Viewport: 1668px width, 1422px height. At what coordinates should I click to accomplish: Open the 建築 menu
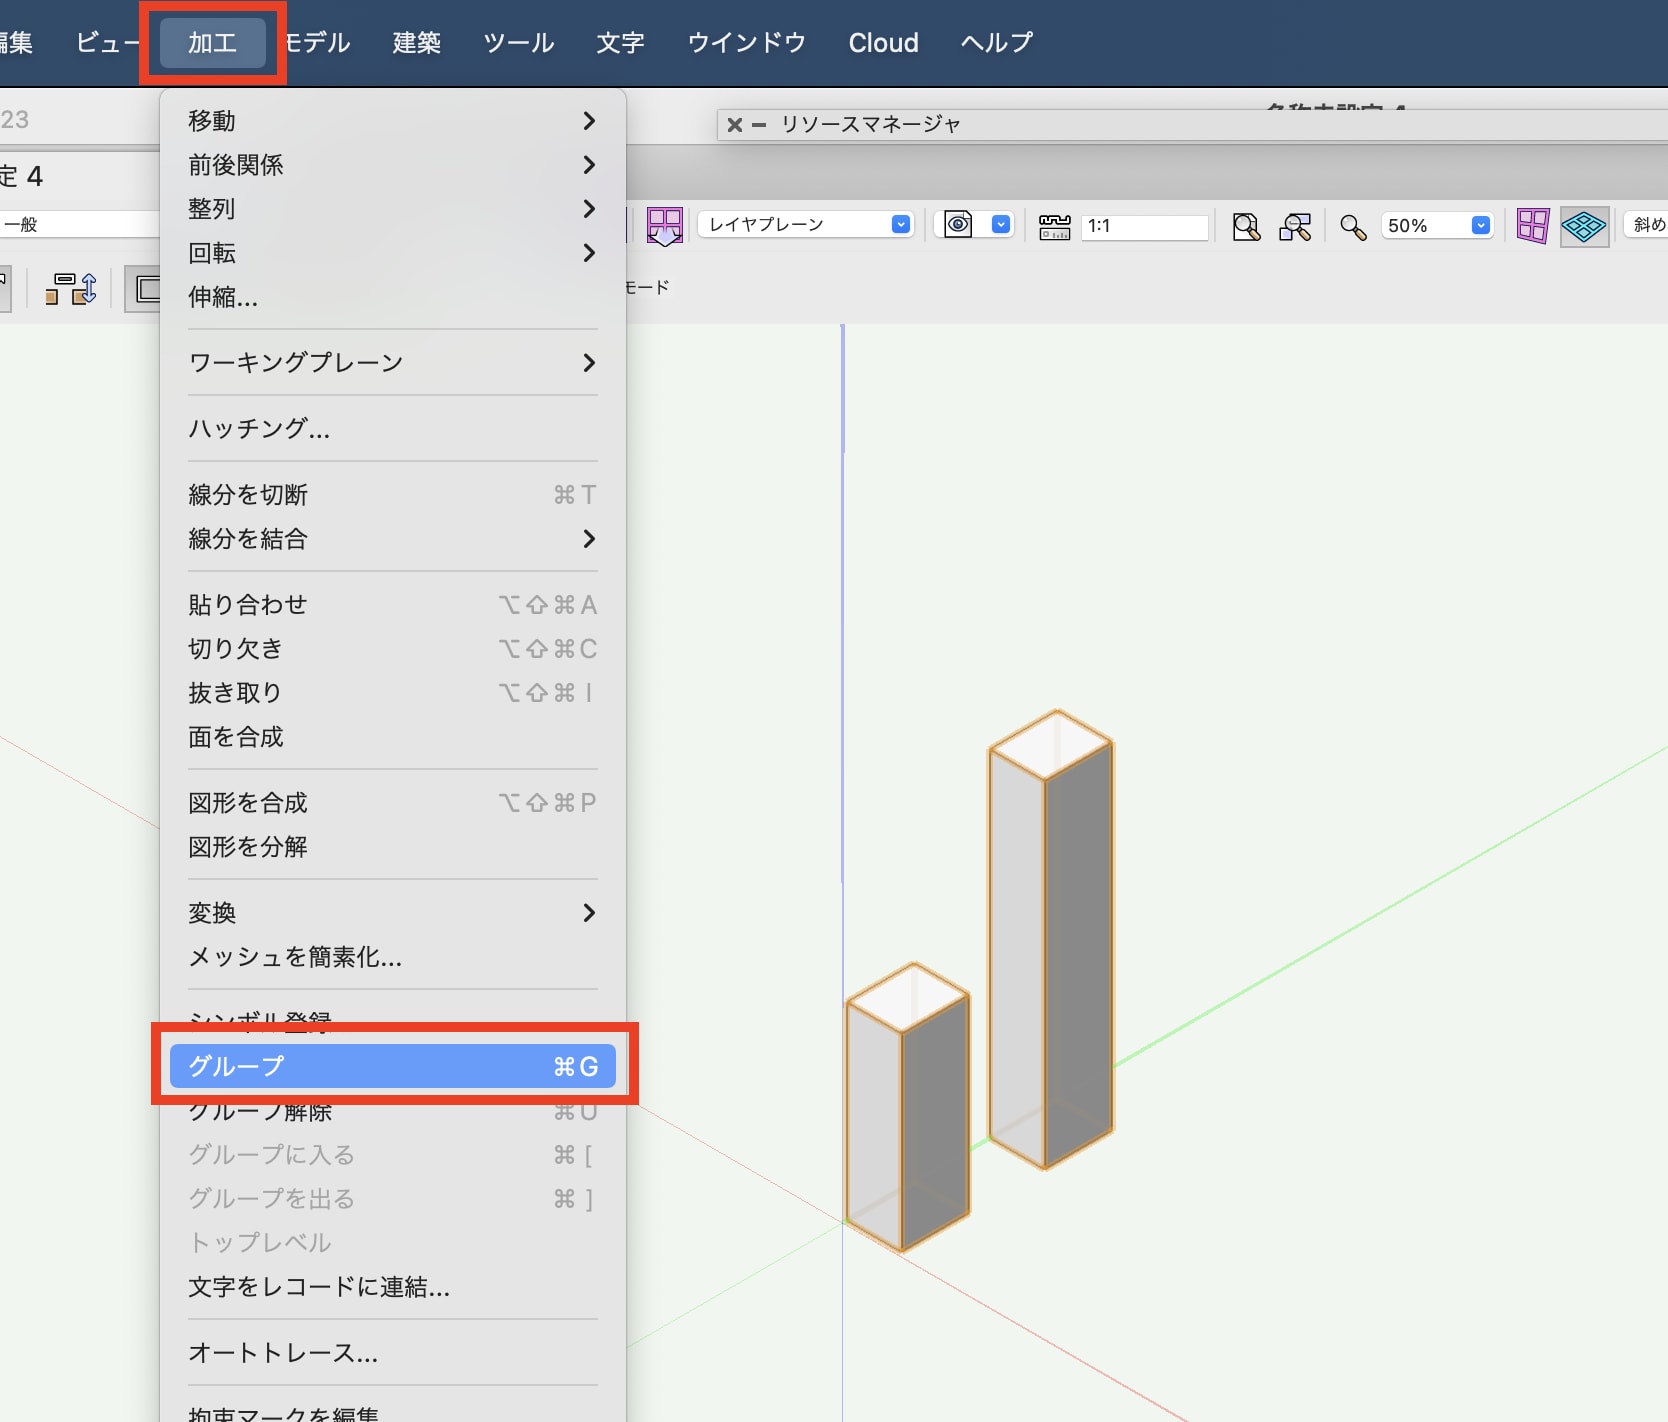tap(417, 43)
